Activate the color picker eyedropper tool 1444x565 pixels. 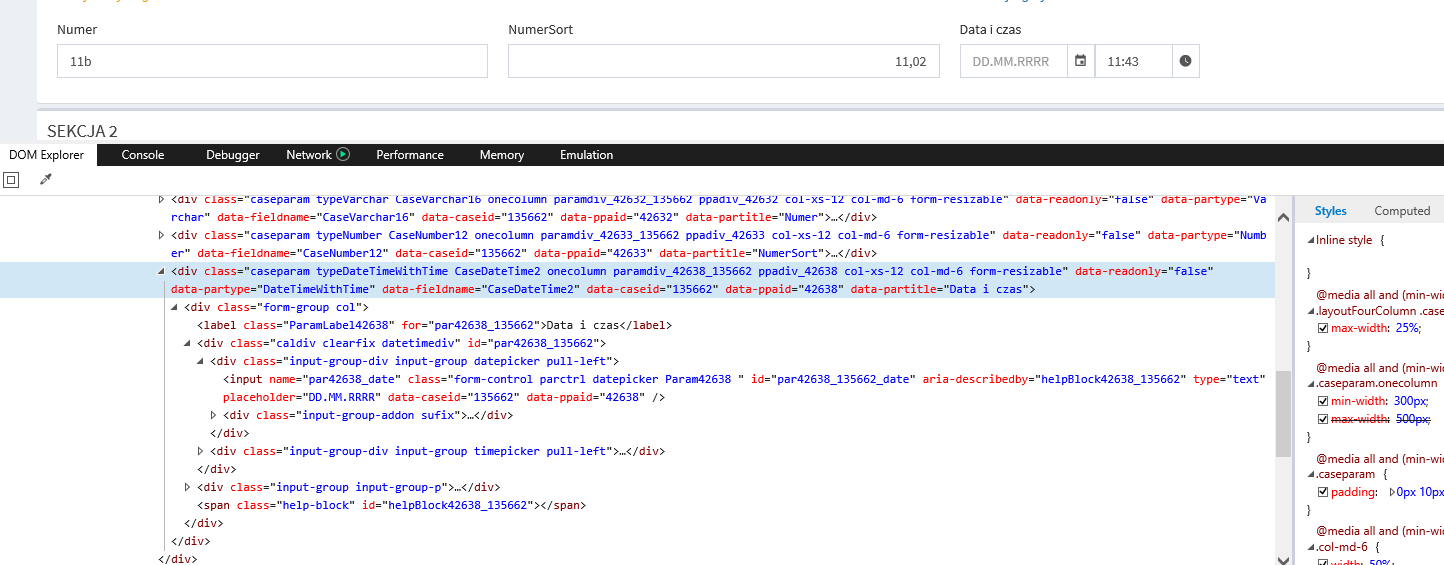coord(45,180)
